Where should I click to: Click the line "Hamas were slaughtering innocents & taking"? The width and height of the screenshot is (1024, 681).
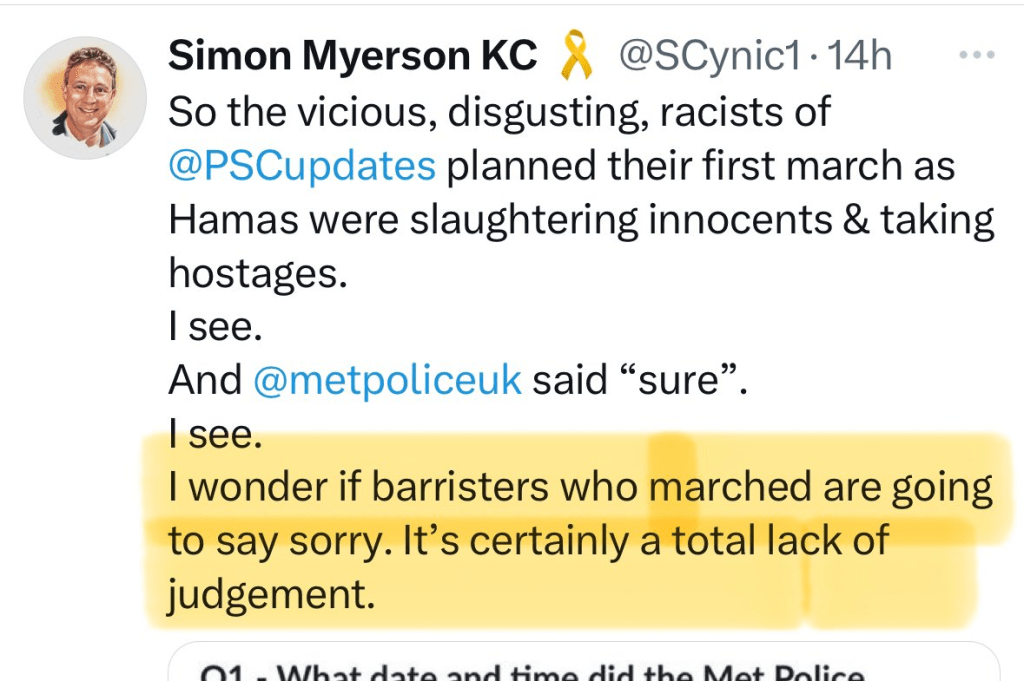[x=581, y=219]
